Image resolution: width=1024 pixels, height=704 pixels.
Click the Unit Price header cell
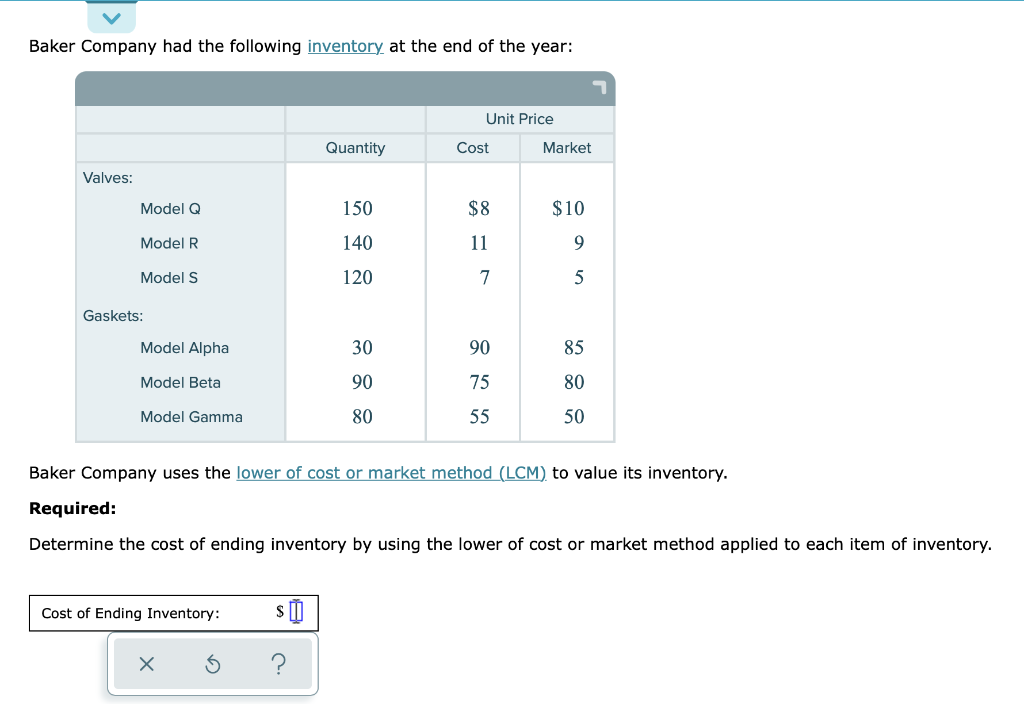[520, 118]
